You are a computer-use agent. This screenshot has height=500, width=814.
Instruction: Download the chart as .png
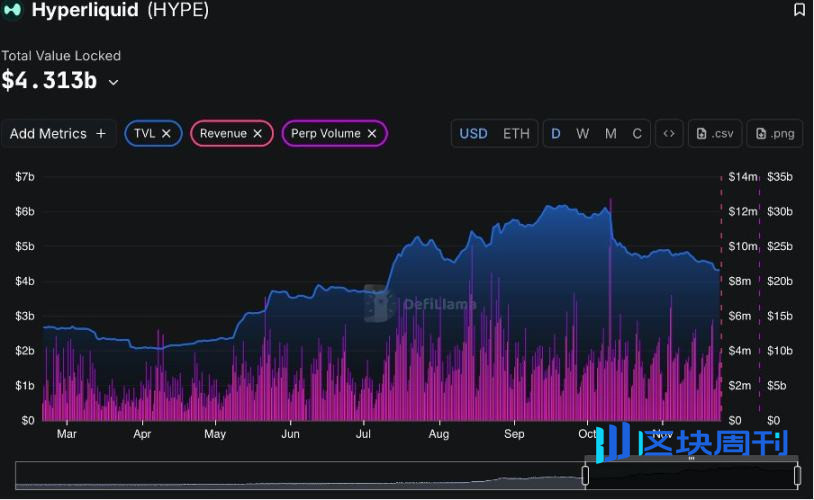click(775, 133)
